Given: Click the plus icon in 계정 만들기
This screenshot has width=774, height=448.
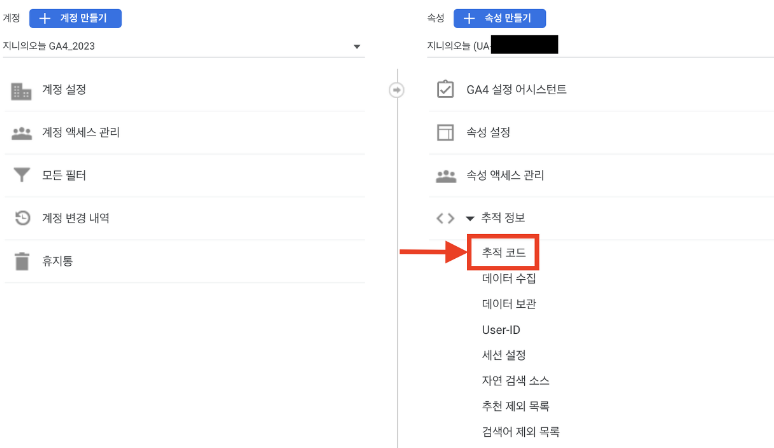Looking at the screenshot, I should (45, 18).
